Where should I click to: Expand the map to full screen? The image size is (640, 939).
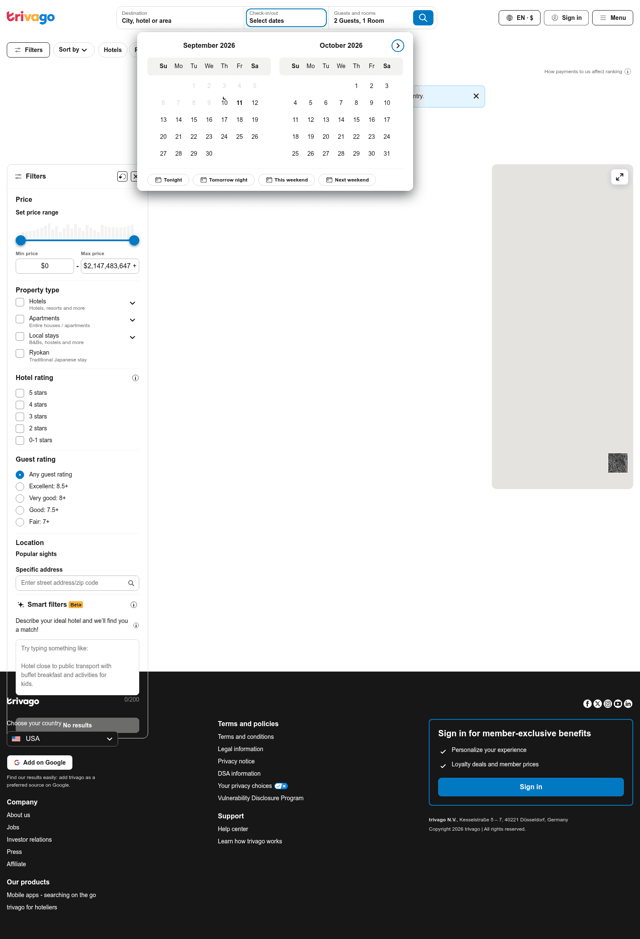coord(620,177)
